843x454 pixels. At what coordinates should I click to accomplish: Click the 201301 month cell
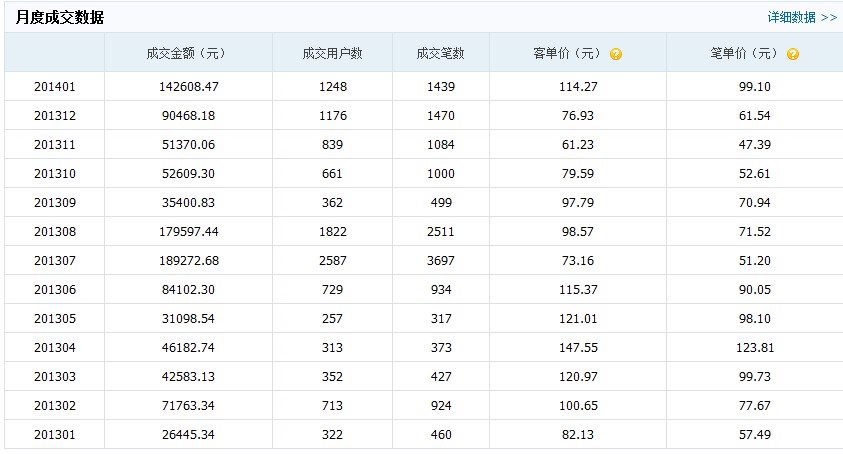pyautogui.click(x=54, y=435)
